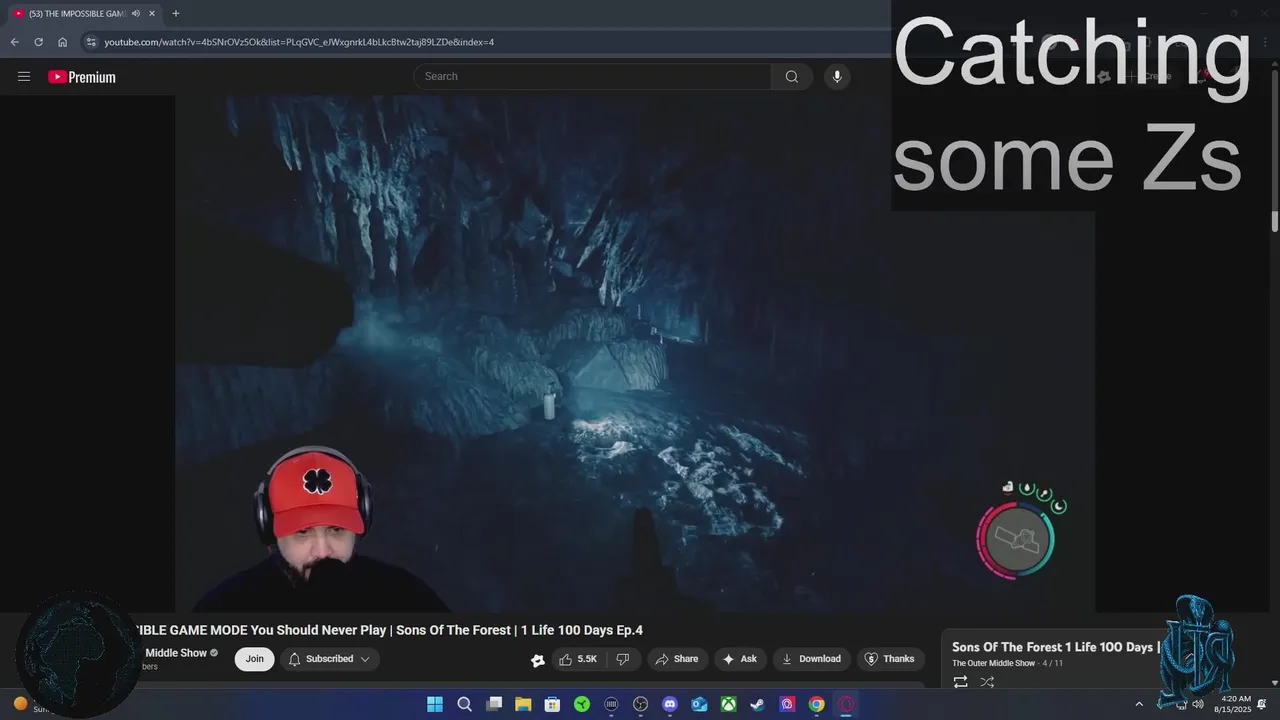The image size is (1280, 720).
Task: Click the icon left of like button
Action: tap(538, 660)
